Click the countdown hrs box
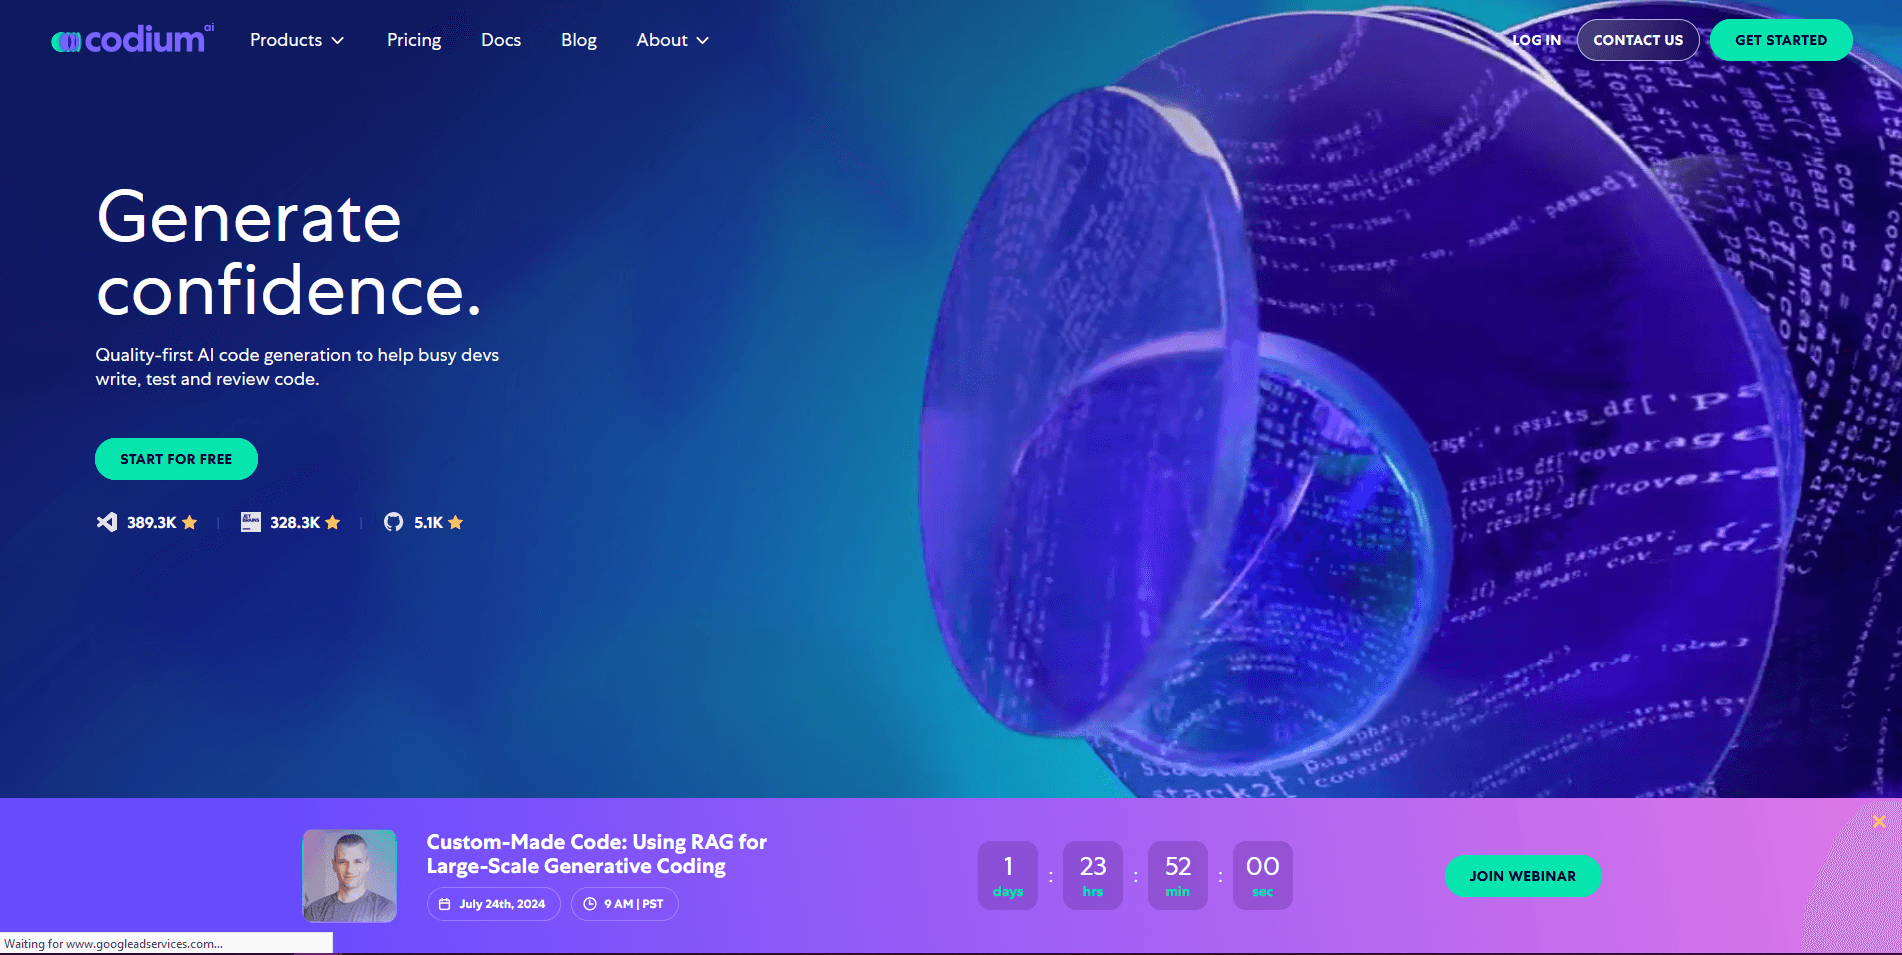The height and width of the screenshot is (955, 1902). 1093,876
